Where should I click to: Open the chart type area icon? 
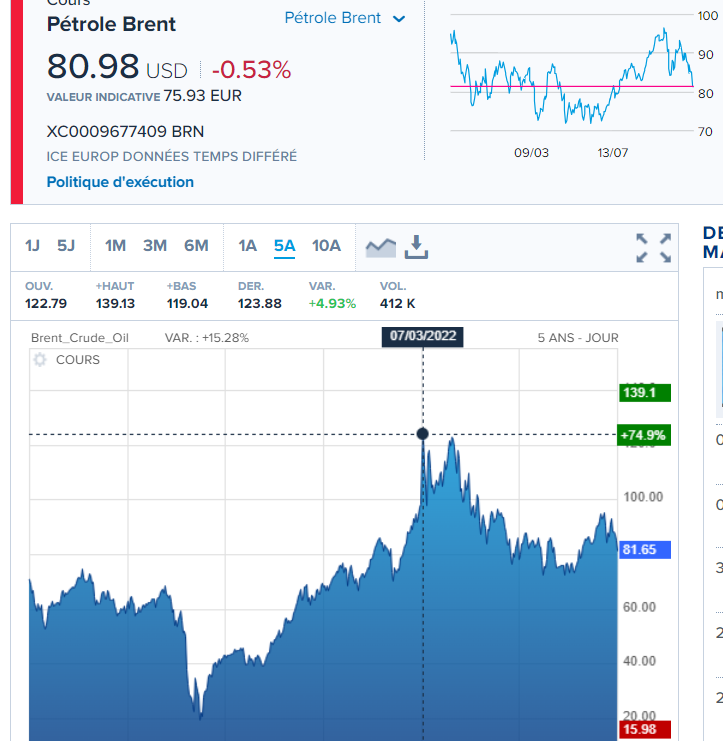pyautogui.click(x=381, y=247)
